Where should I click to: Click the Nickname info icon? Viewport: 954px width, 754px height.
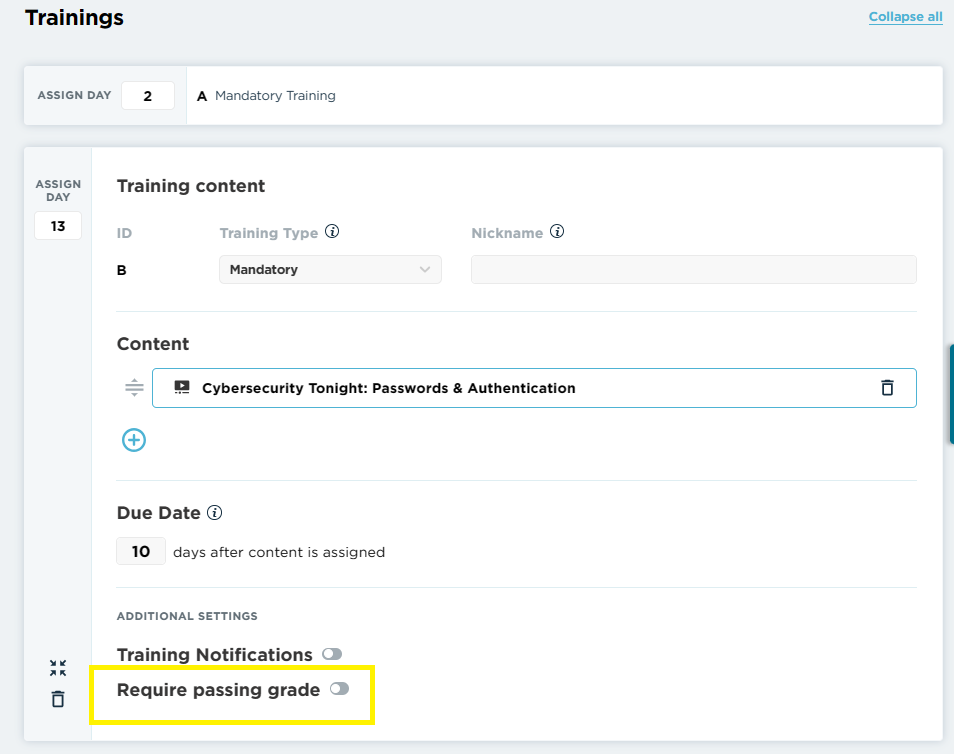pos(557,232)
